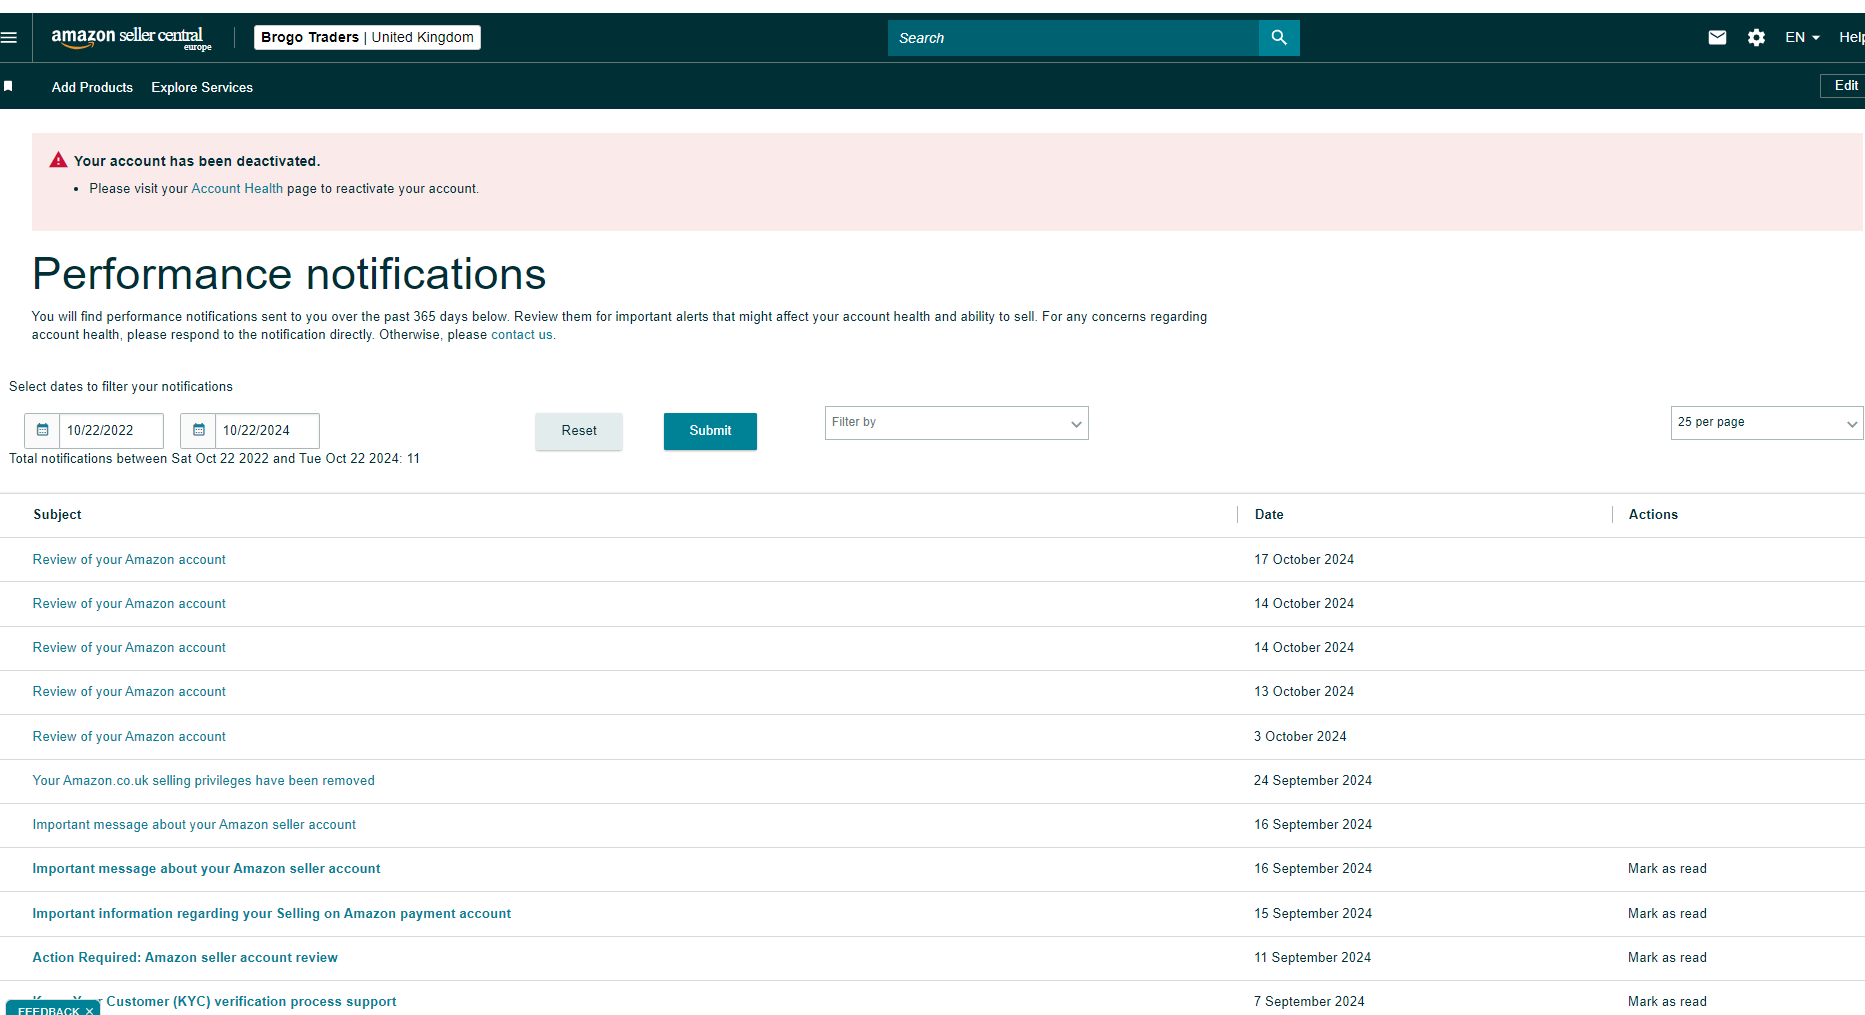Open Selling on Amazon payment account notification
1865x1015 pixels.
(271, 914)
